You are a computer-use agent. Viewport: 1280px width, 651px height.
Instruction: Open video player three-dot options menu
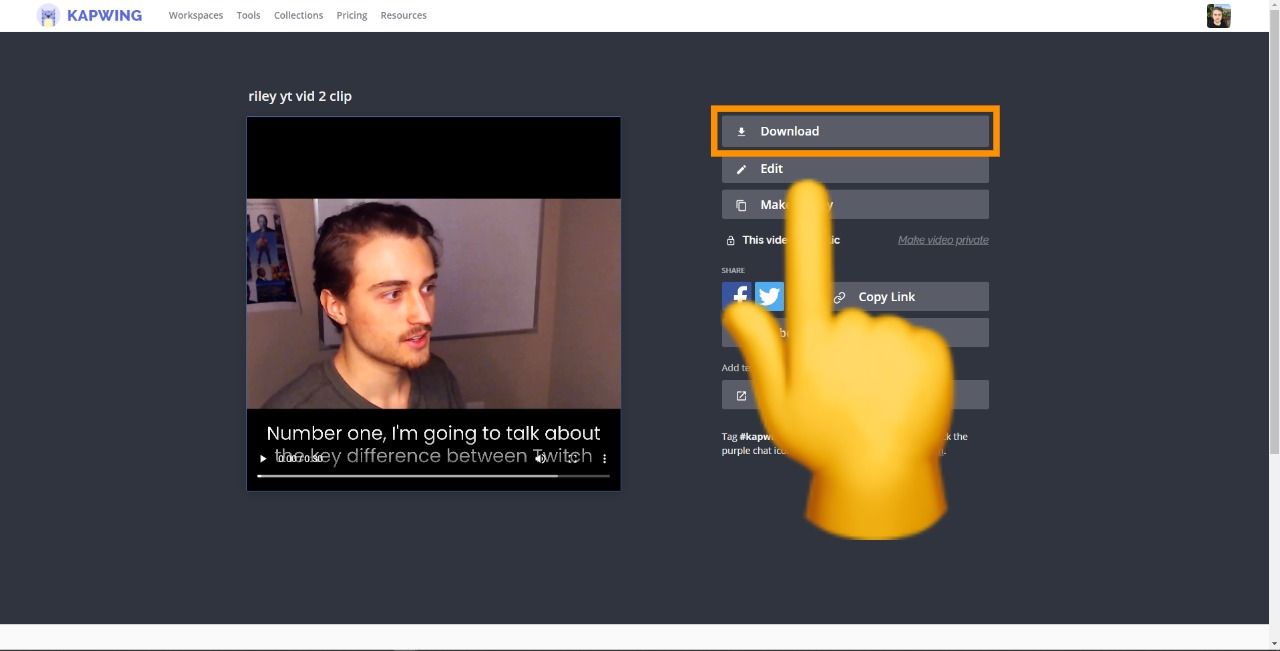pos(604,459)
